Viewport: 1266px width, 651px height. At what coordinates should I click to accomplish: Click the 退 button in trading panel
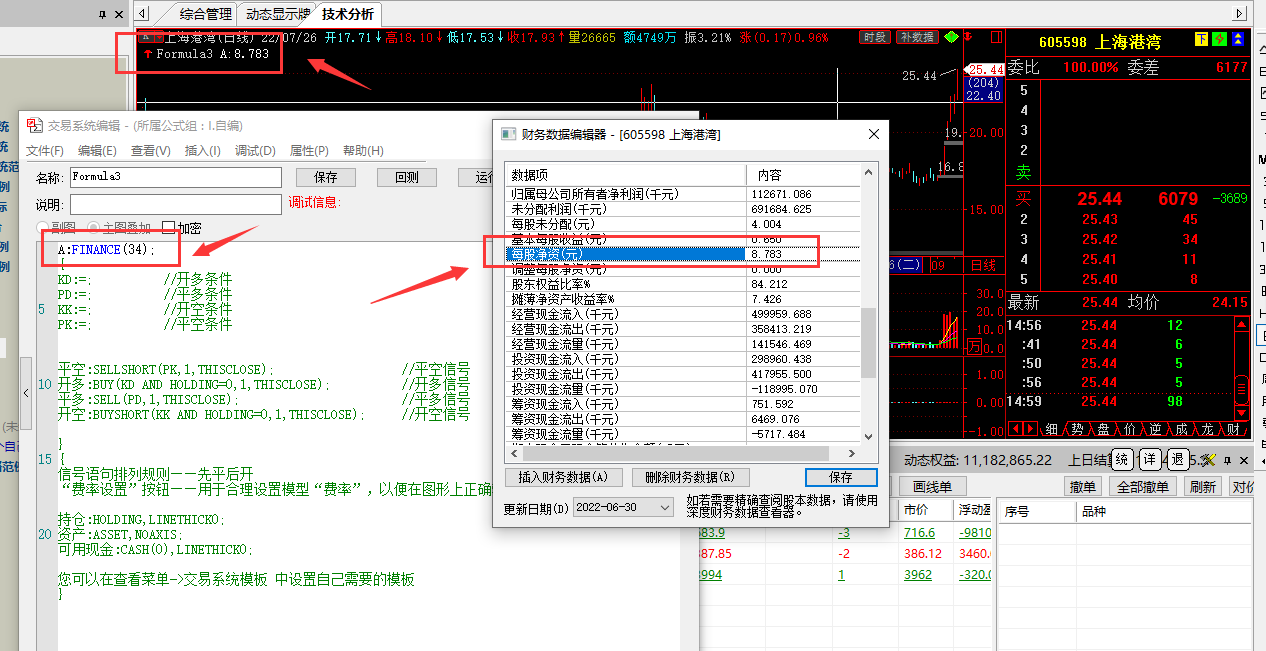pyautogui.click(x=1179, y=460)
